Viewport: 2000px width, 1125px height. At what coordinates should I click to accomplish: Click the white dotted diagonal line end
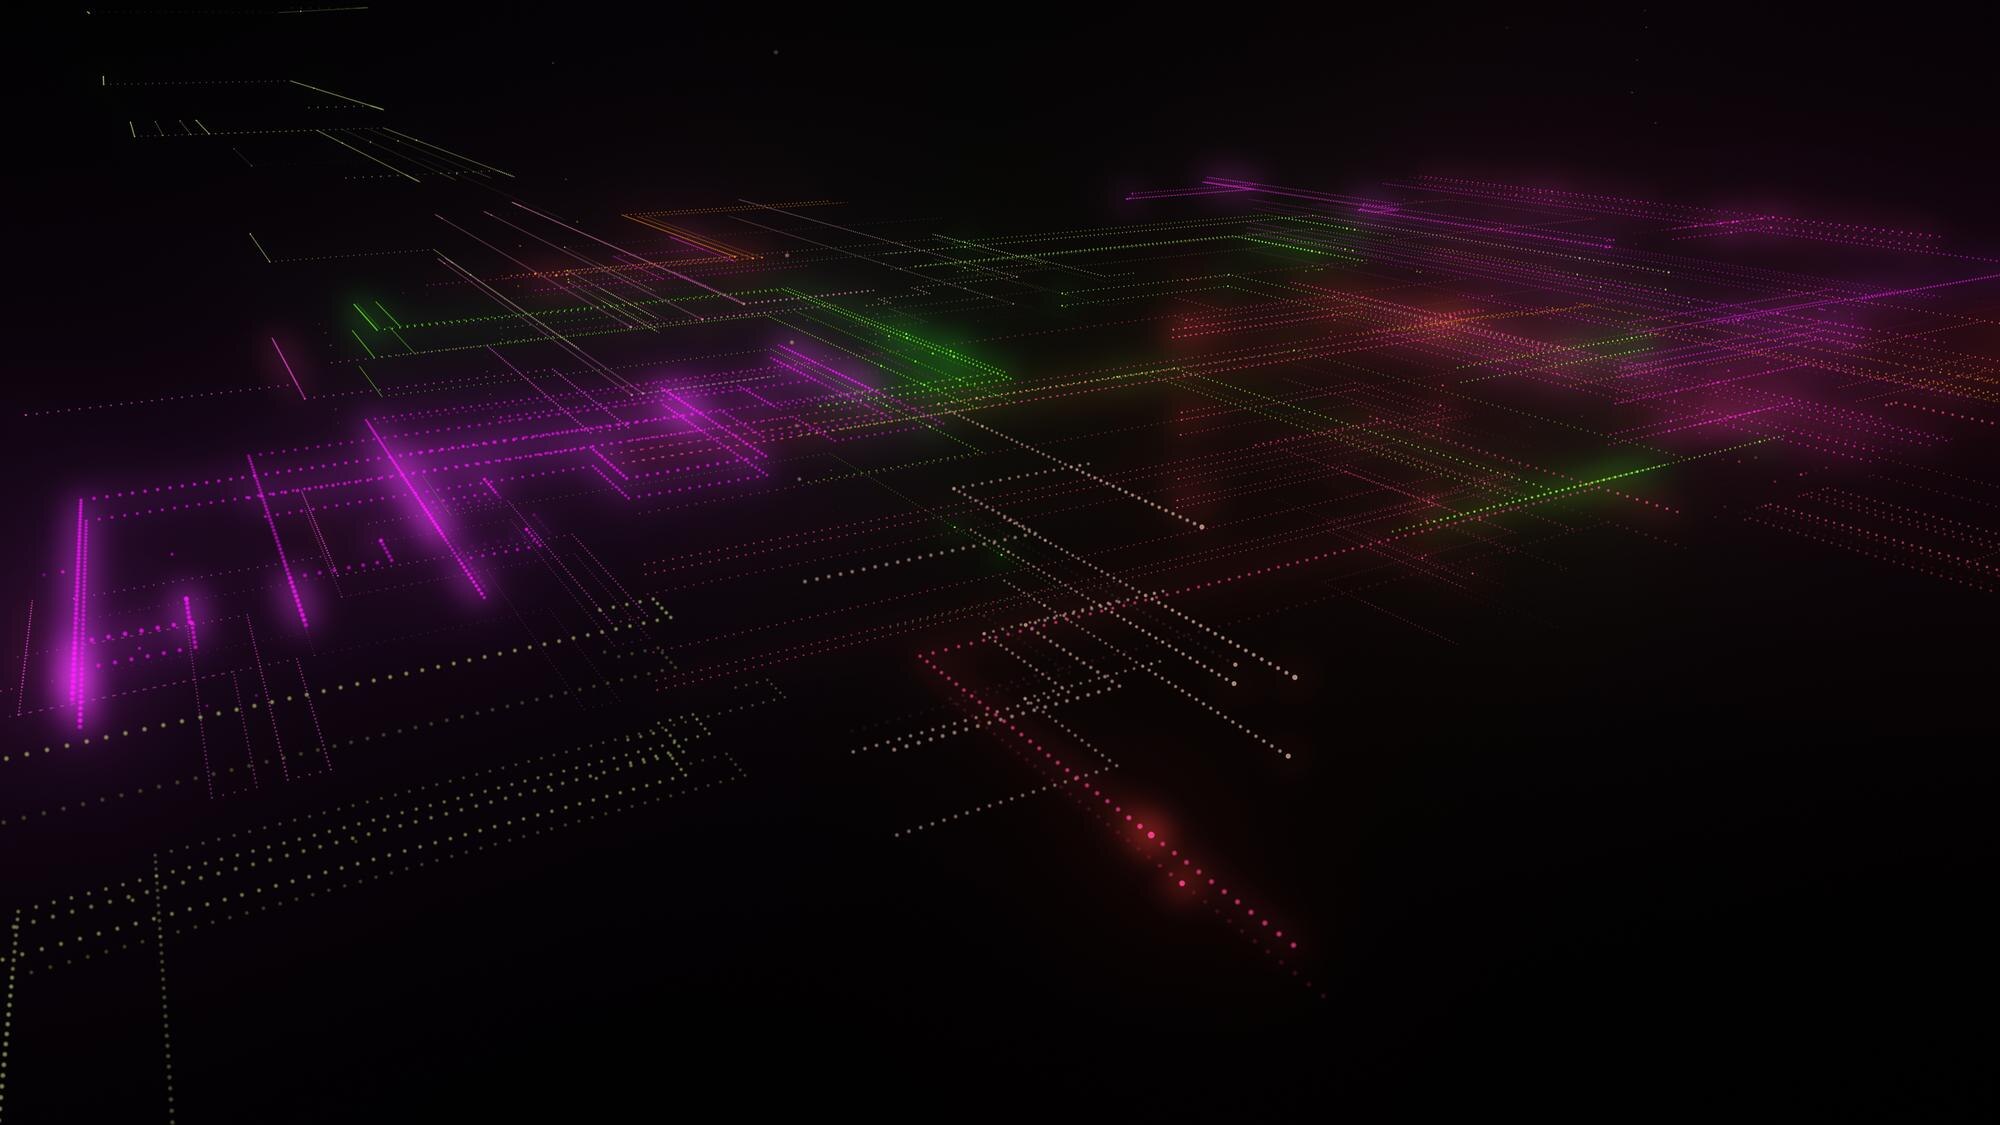(1288, 755)
